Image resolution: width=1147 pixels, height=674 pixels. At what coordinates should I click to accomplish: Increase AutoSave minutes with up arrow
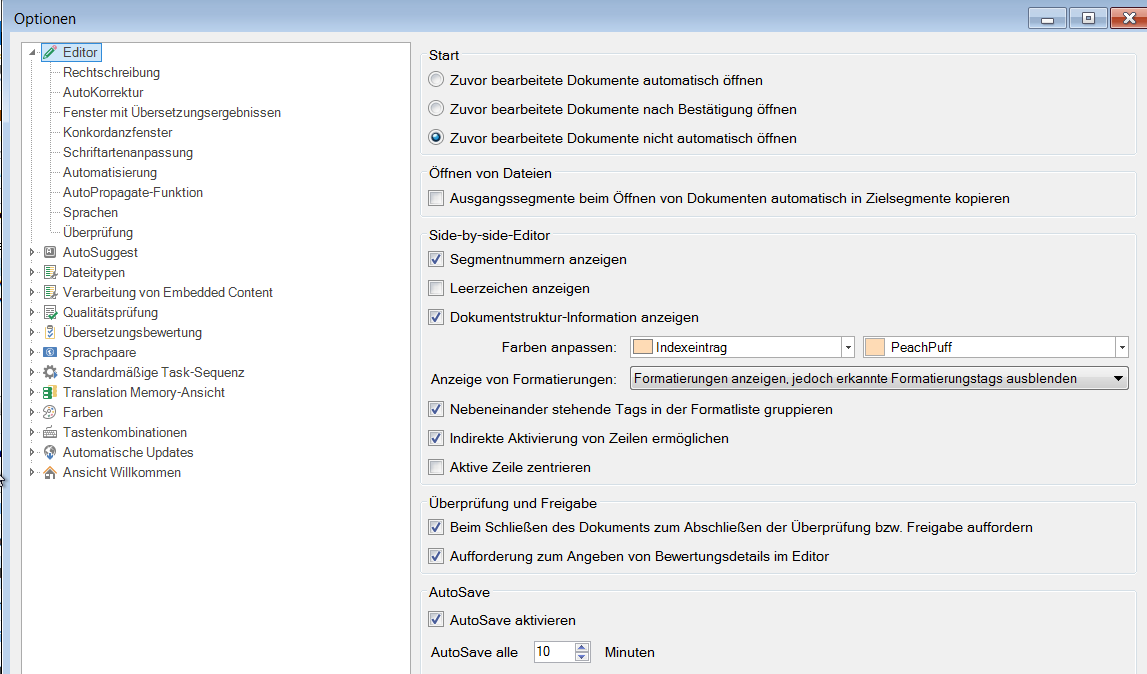click(x=582, y=647)
